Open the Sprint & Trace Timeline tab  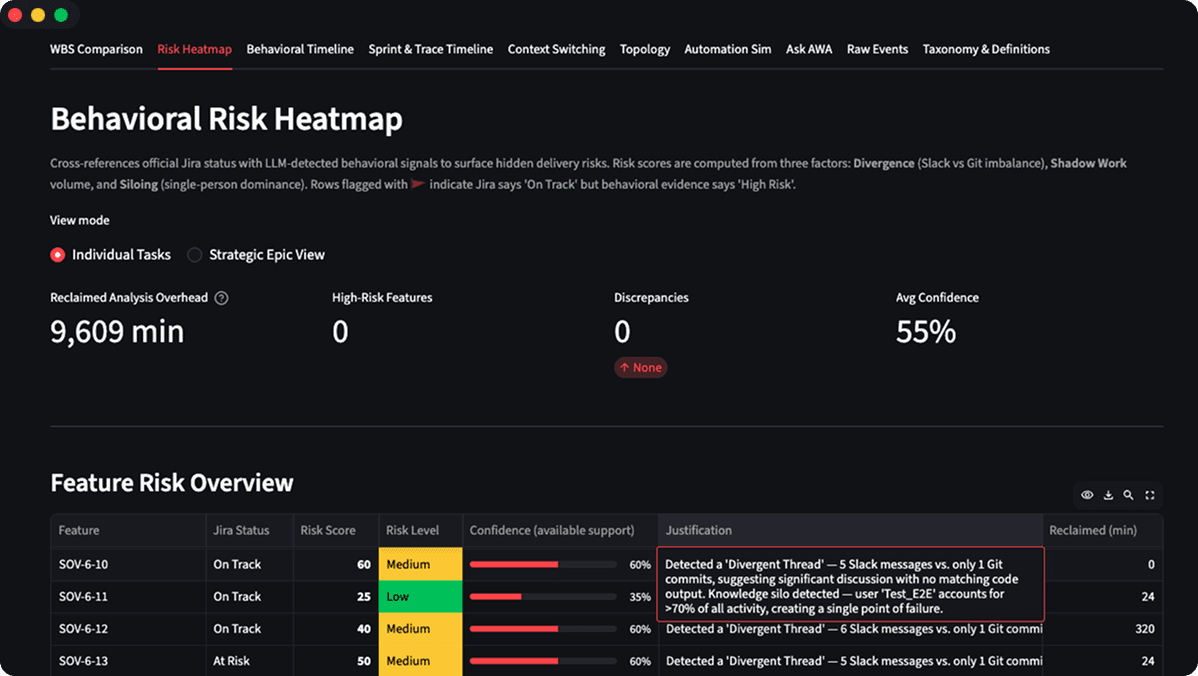tap(430, 49)
